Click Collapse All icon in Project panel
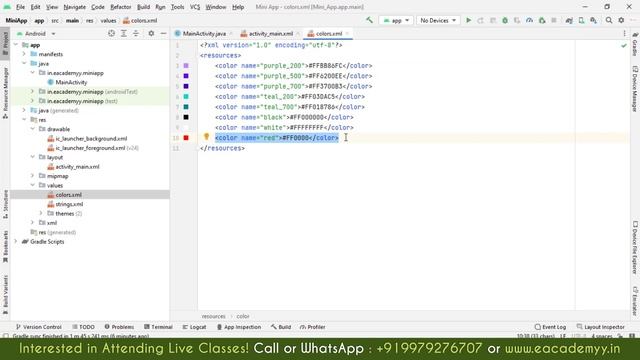 136,33
